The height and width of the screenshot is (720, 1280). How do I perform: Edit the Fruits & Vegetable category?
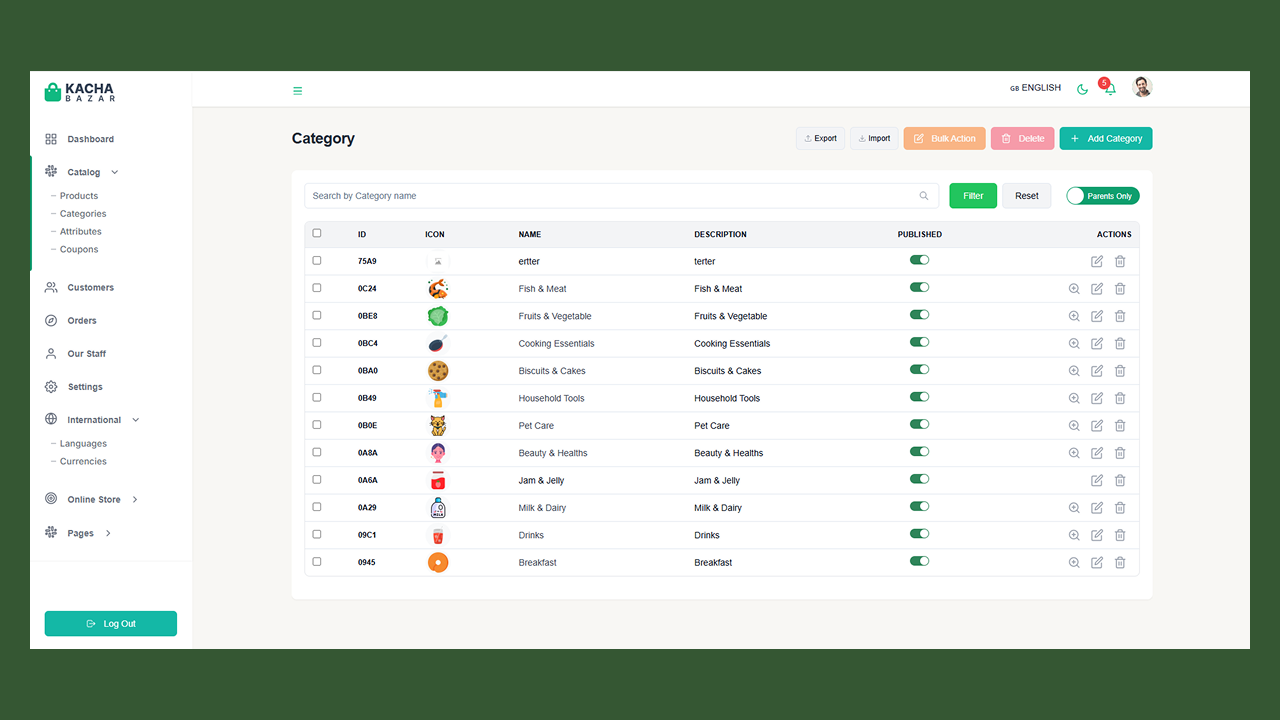[1097, 316]
